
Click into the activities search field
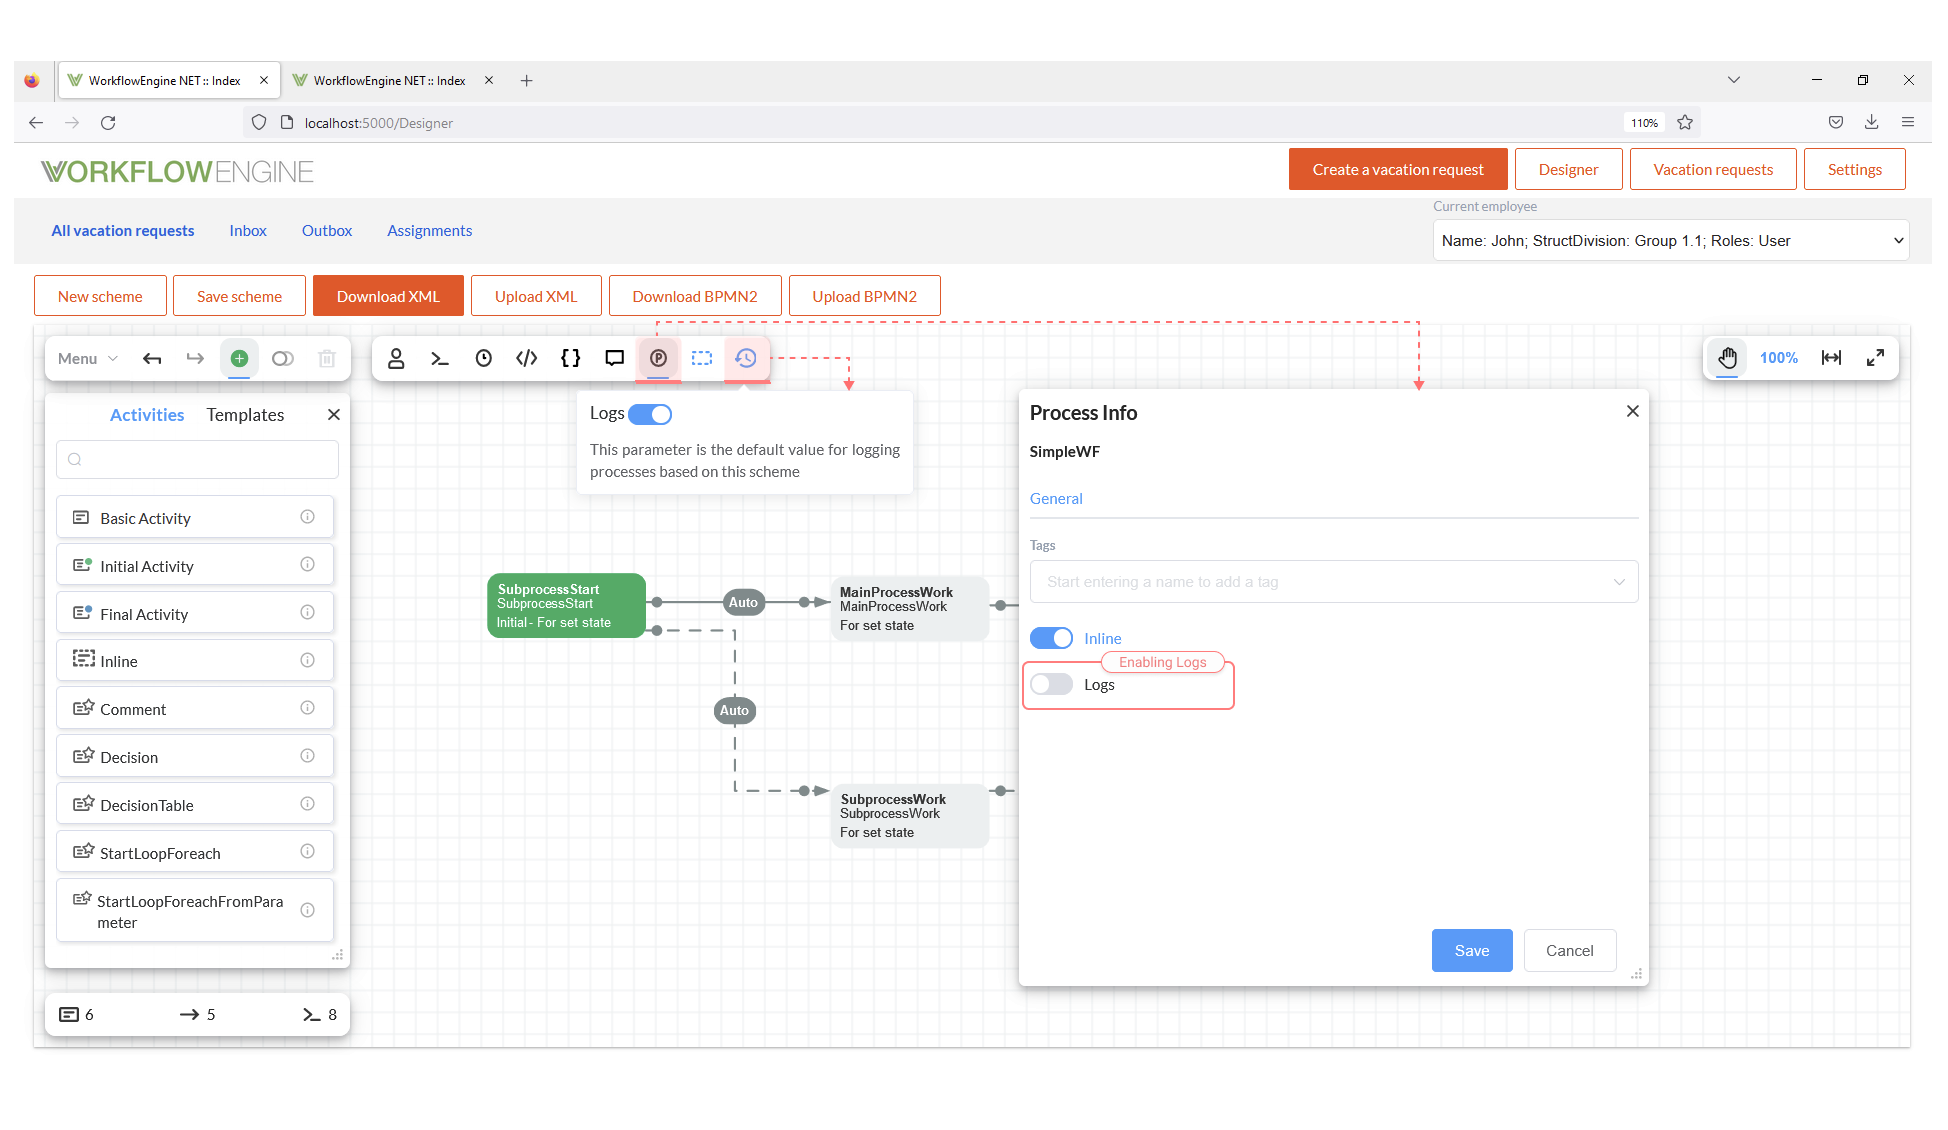tap(197, 460)
